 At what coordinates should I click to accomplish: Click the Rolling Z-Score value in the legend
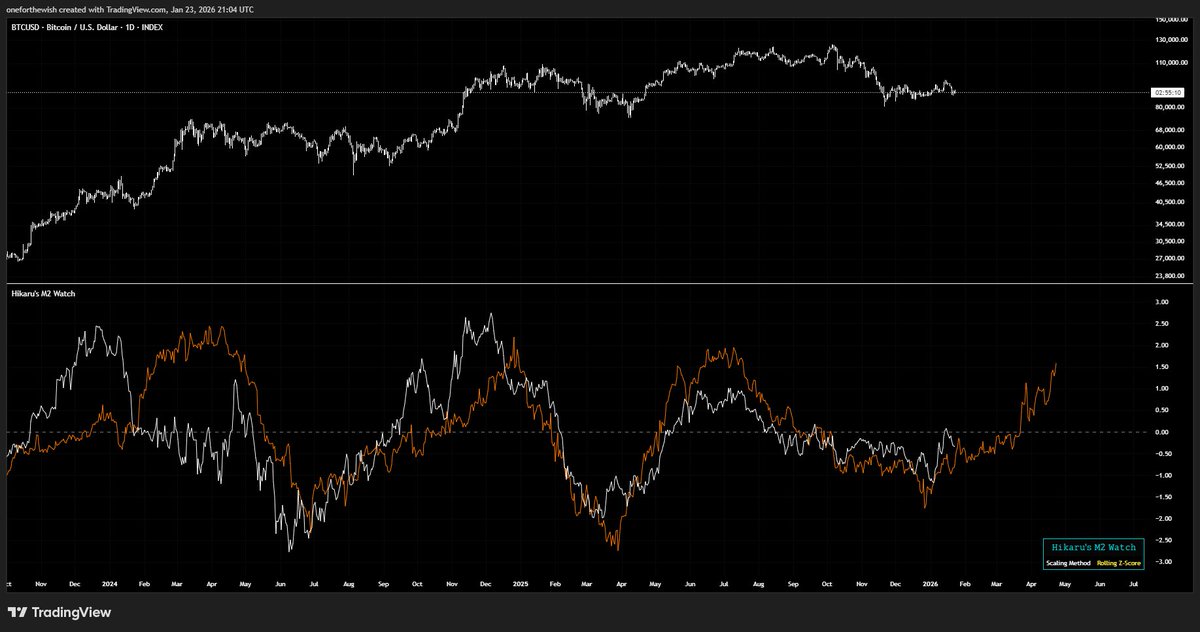(x=1120, y=564)
